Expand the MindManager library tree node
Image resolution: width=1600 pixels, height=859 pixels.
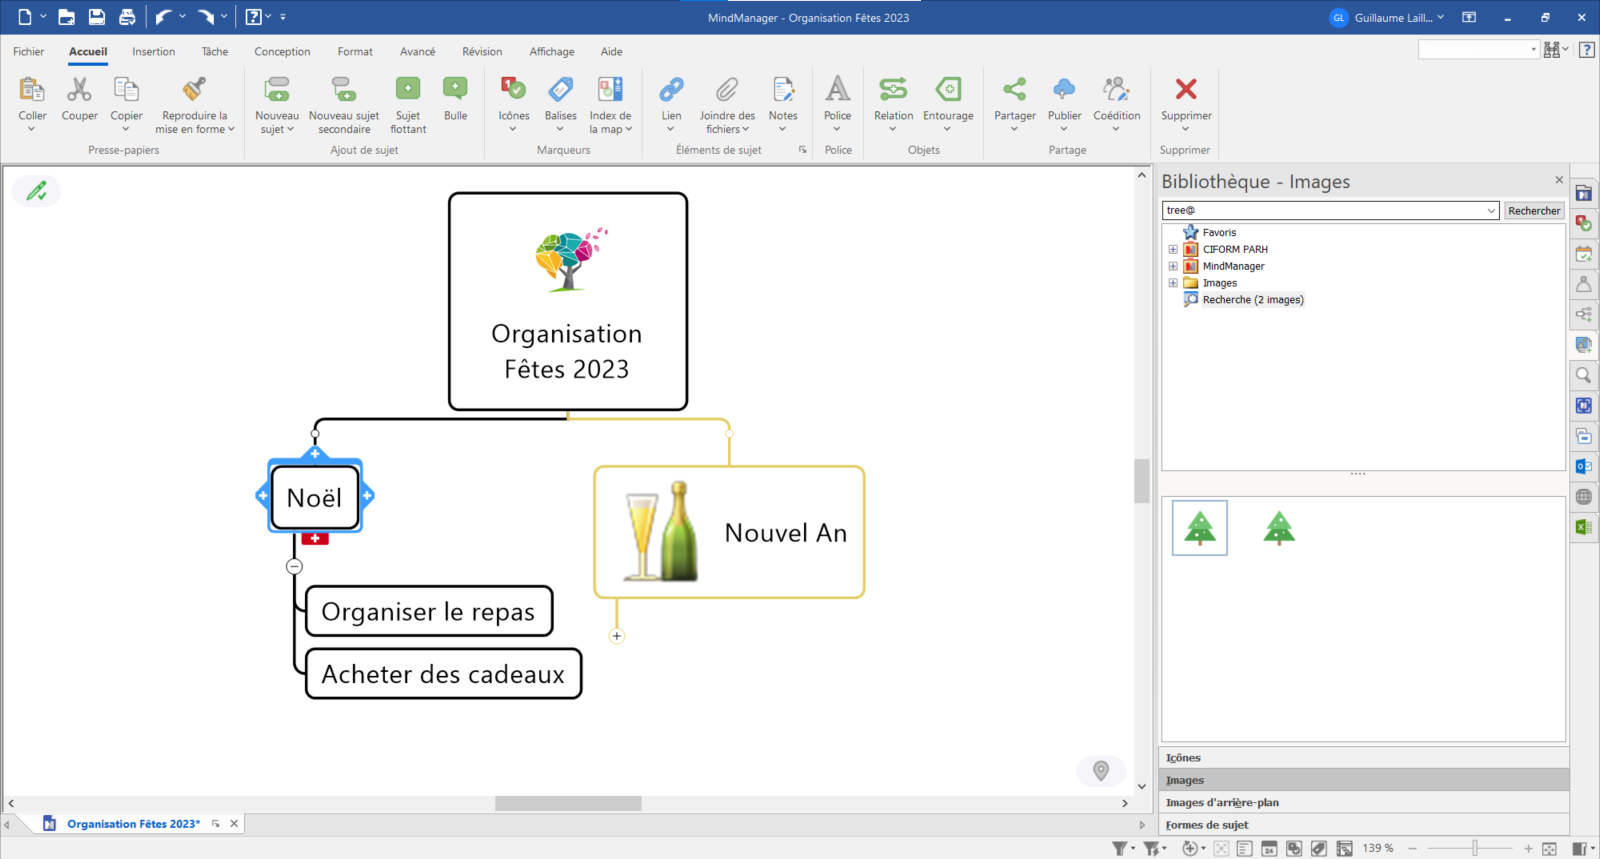pyautogui.click(x=1173, y=267)
